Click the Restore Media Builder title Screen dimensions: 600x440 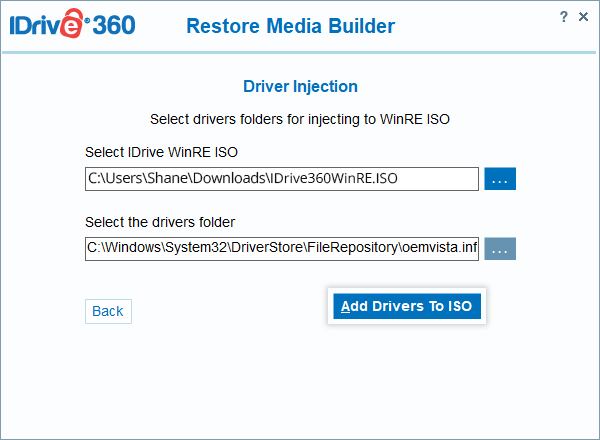[290, 26]
